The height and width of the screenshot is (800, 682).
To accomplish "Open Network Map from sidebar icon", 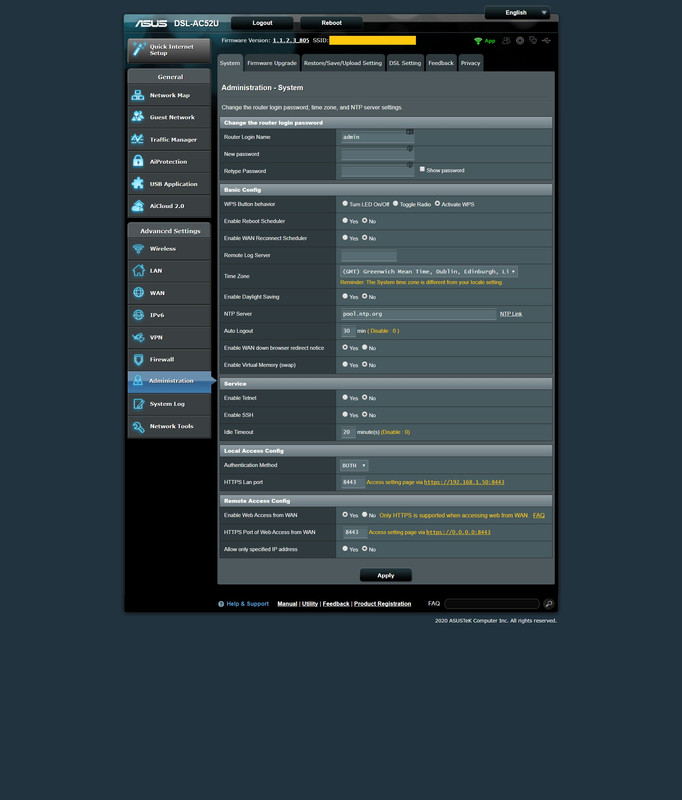I will coord(138,95).
